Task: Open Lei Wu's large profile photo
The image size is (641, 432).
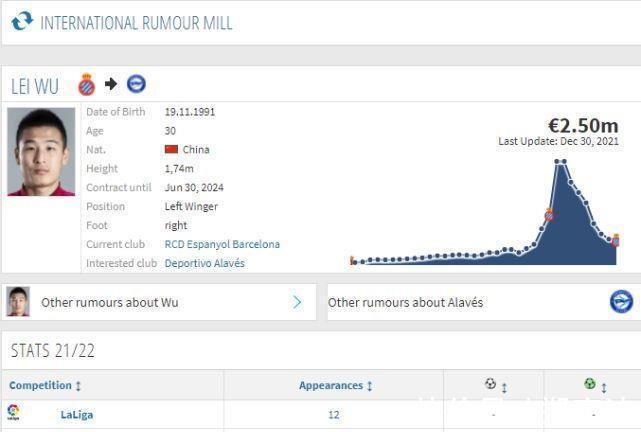Action: [41, 152]
